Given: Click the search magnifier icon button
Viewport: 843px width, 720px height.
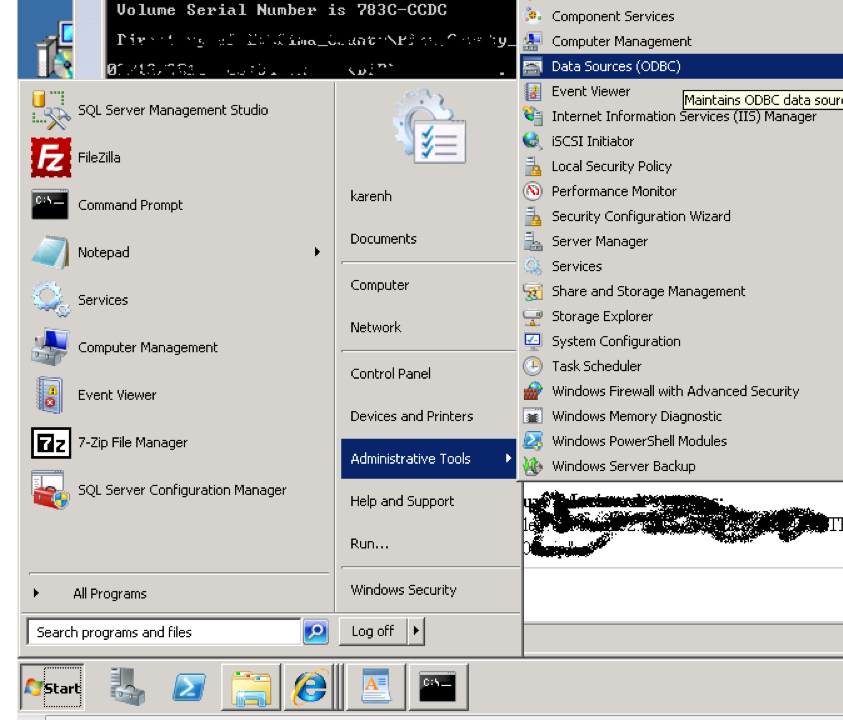Looking at the screenshot, I should (x=316, y=631).
